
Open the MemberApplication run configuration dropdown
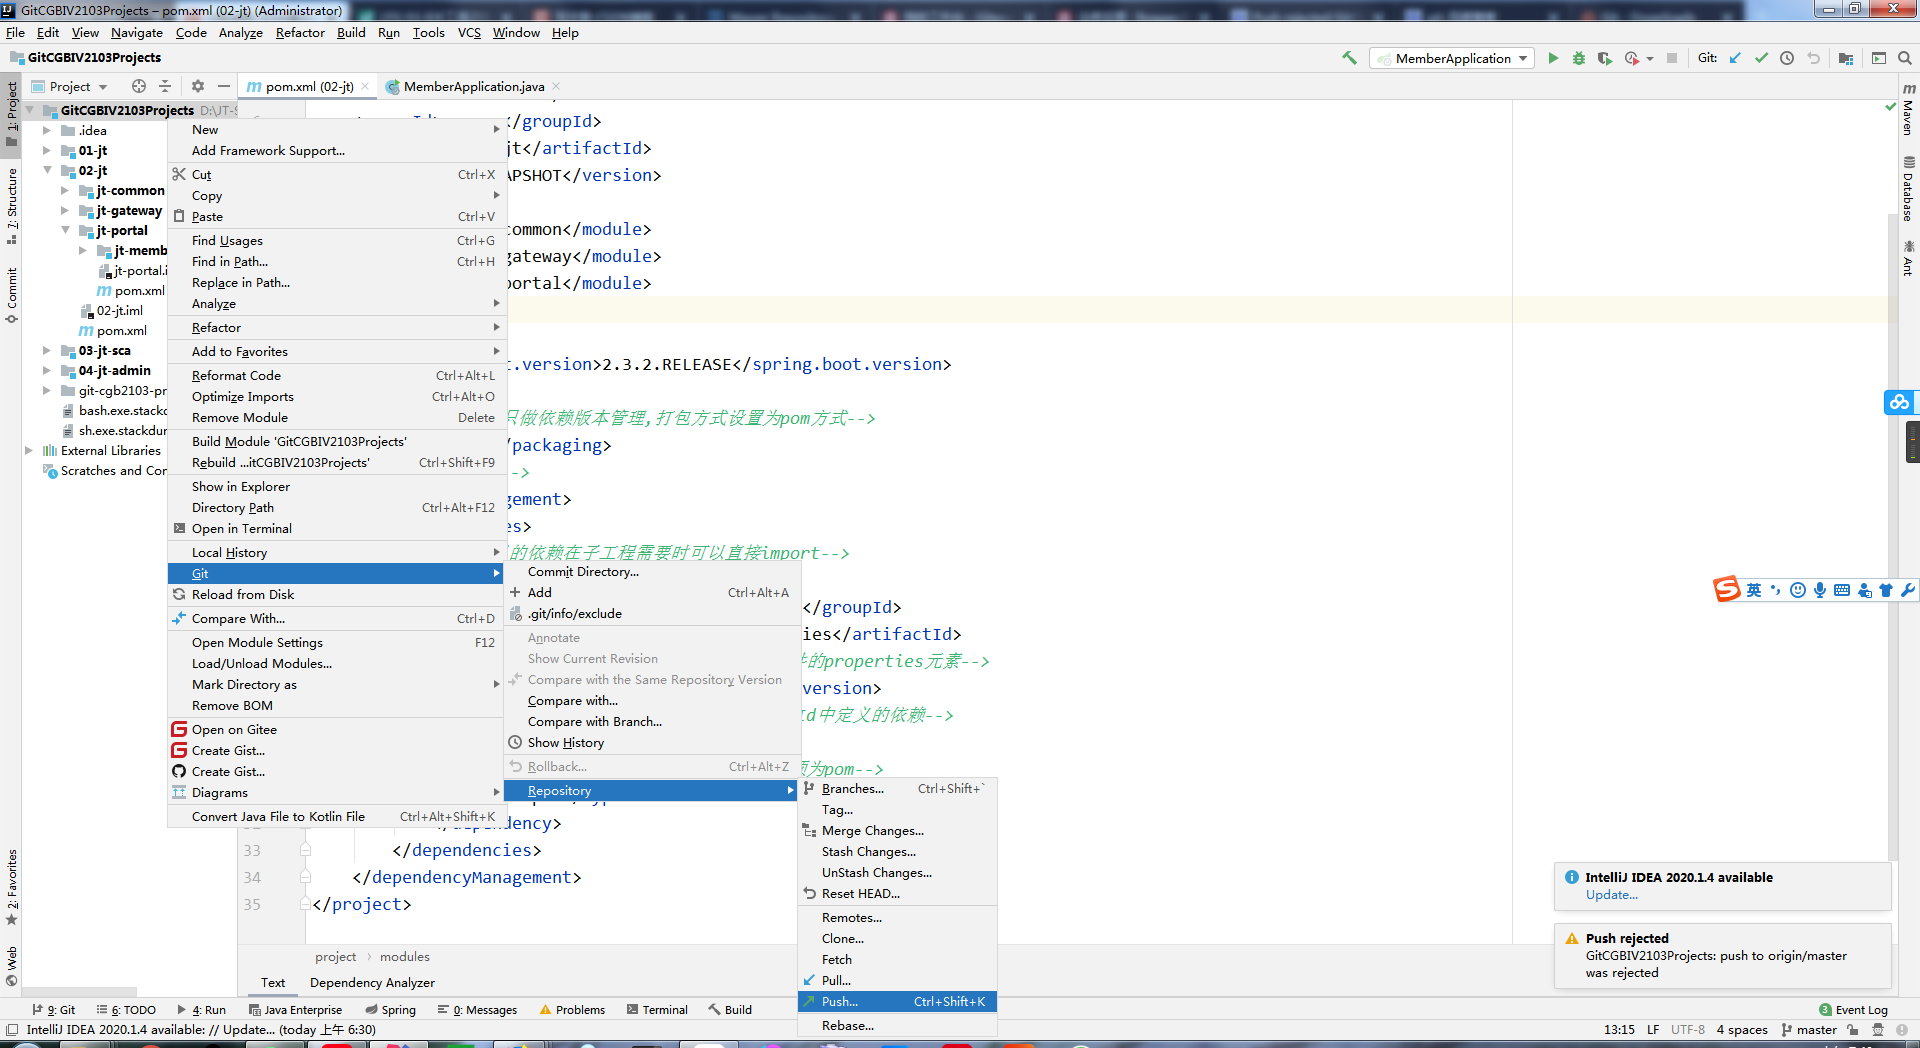pos(1452,58)
